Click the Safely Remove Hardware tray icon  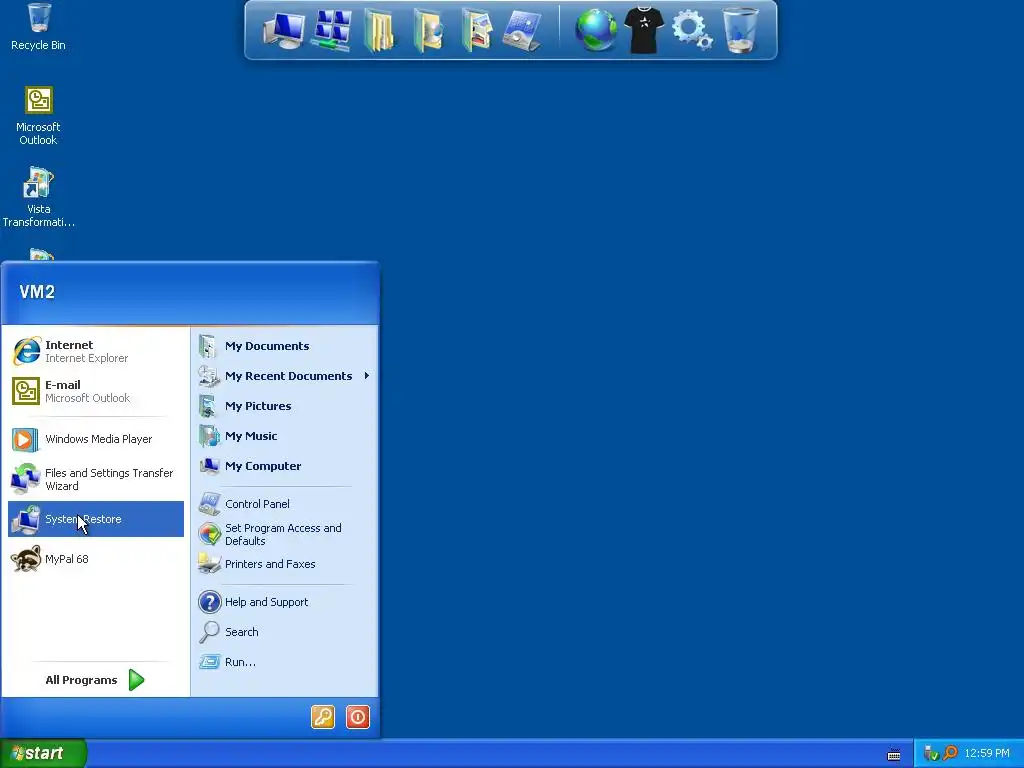[931, 754]
